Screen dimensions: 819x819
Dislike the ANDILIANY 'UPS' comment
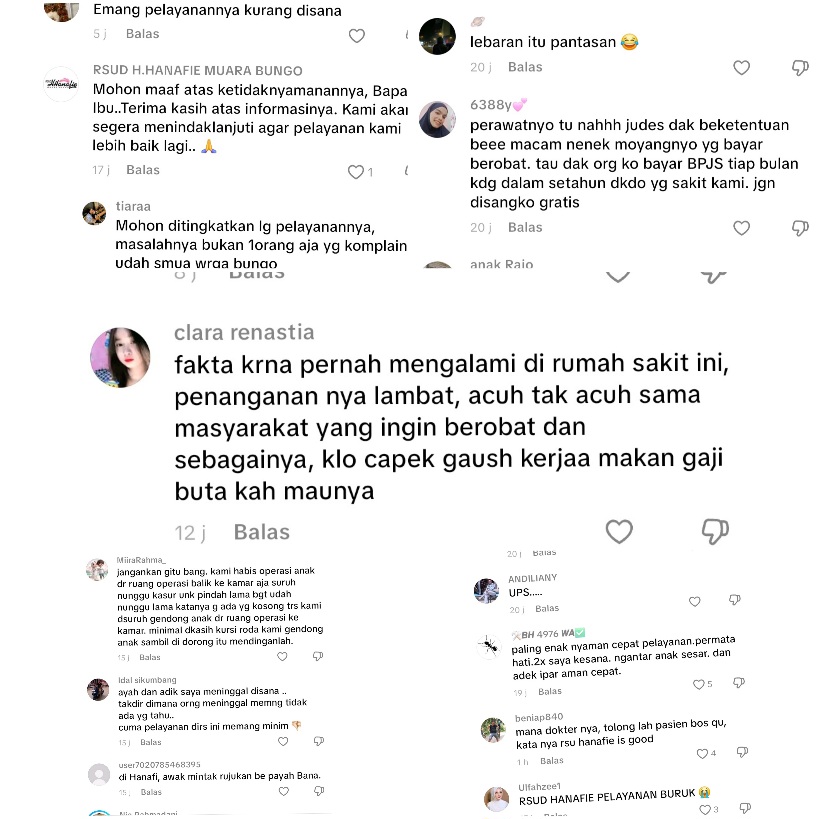[x=735, y=600]
